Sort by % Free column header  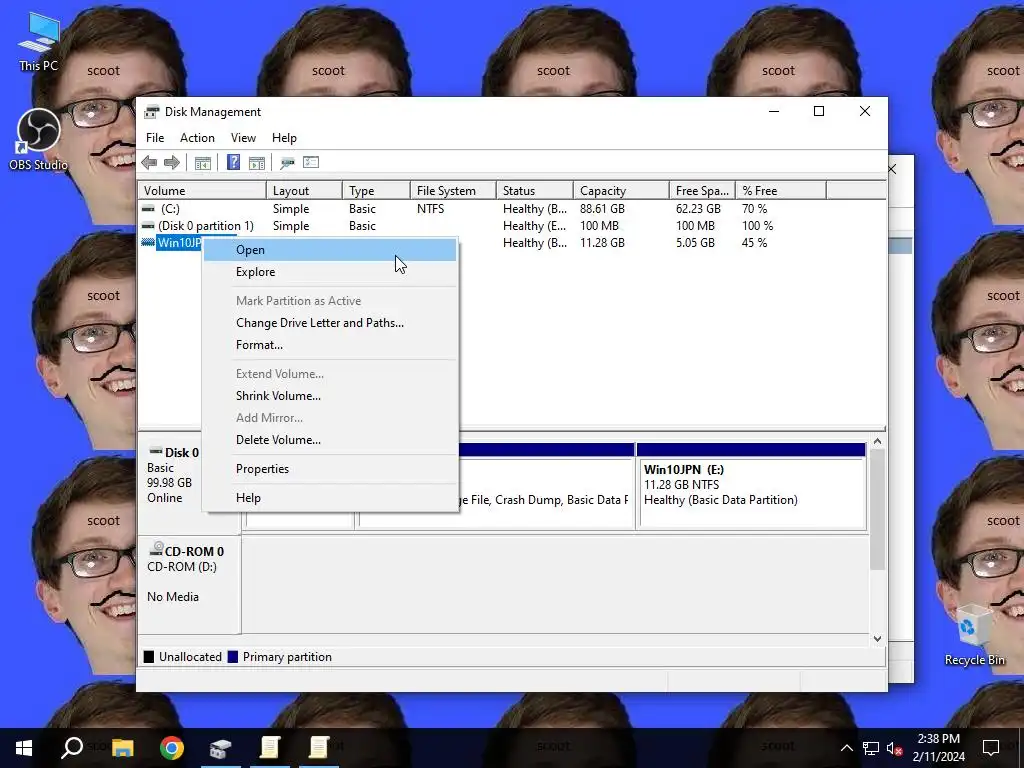pyautogui.click(x=780, y=191)
